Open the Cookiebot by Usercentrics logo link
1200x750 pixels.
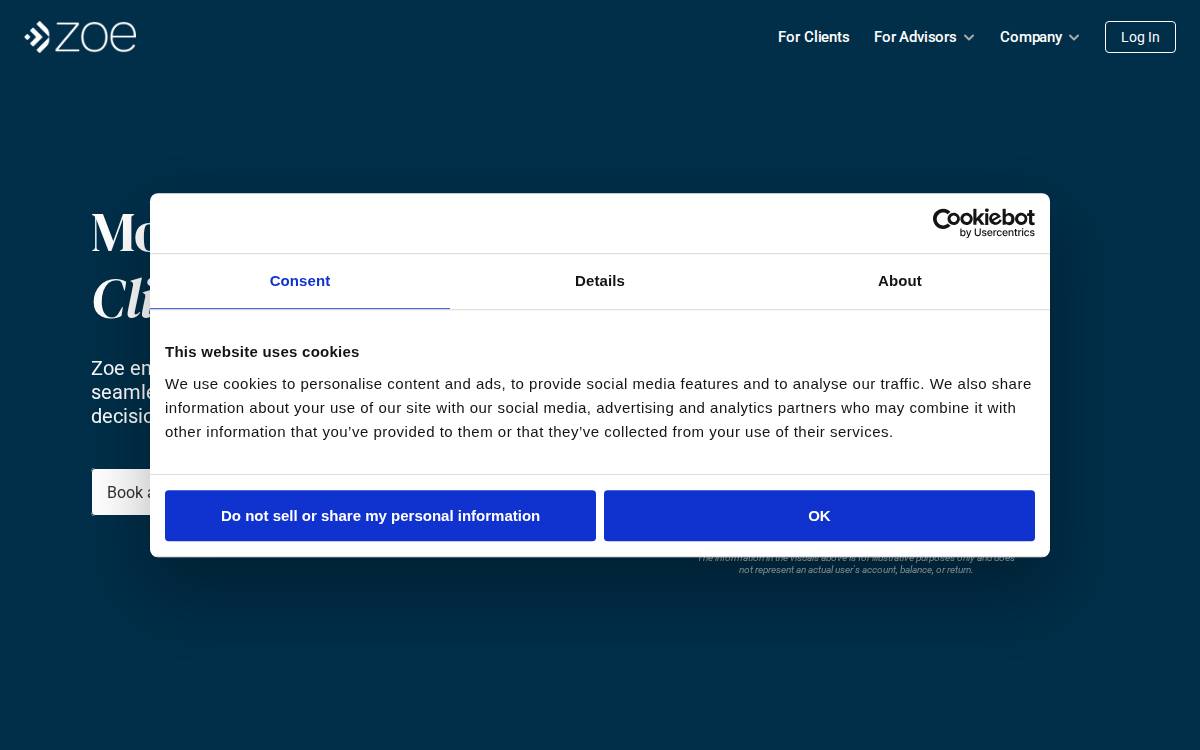tap(983, 223)
